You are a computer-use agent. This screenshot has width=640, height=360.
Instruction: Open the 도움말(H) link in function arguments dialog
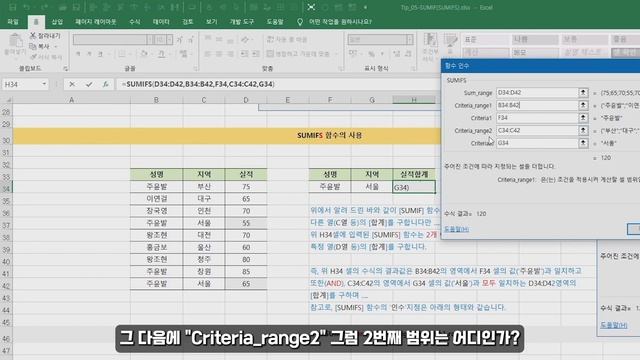(456, 229)
